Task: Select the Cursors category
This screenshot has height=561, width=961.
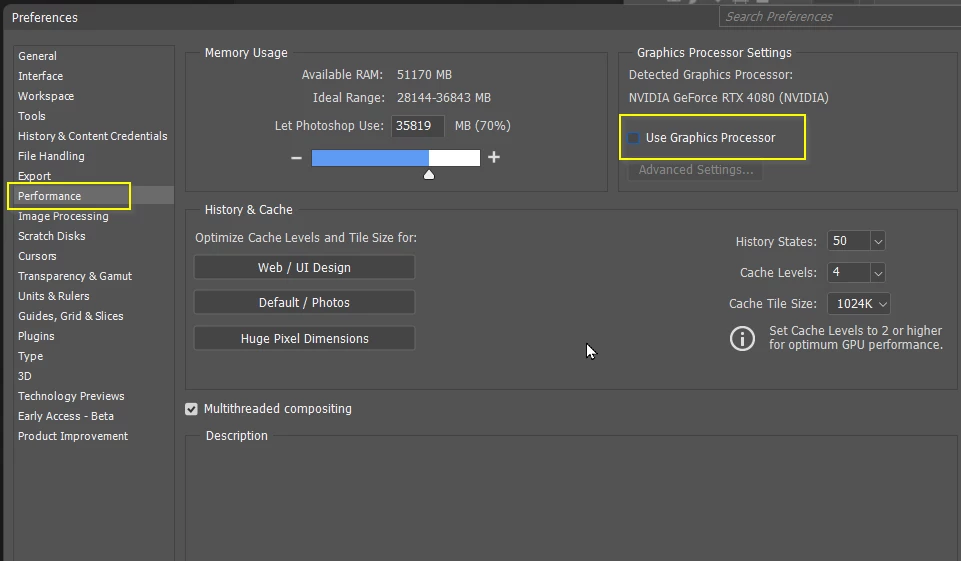Action: 37,256
